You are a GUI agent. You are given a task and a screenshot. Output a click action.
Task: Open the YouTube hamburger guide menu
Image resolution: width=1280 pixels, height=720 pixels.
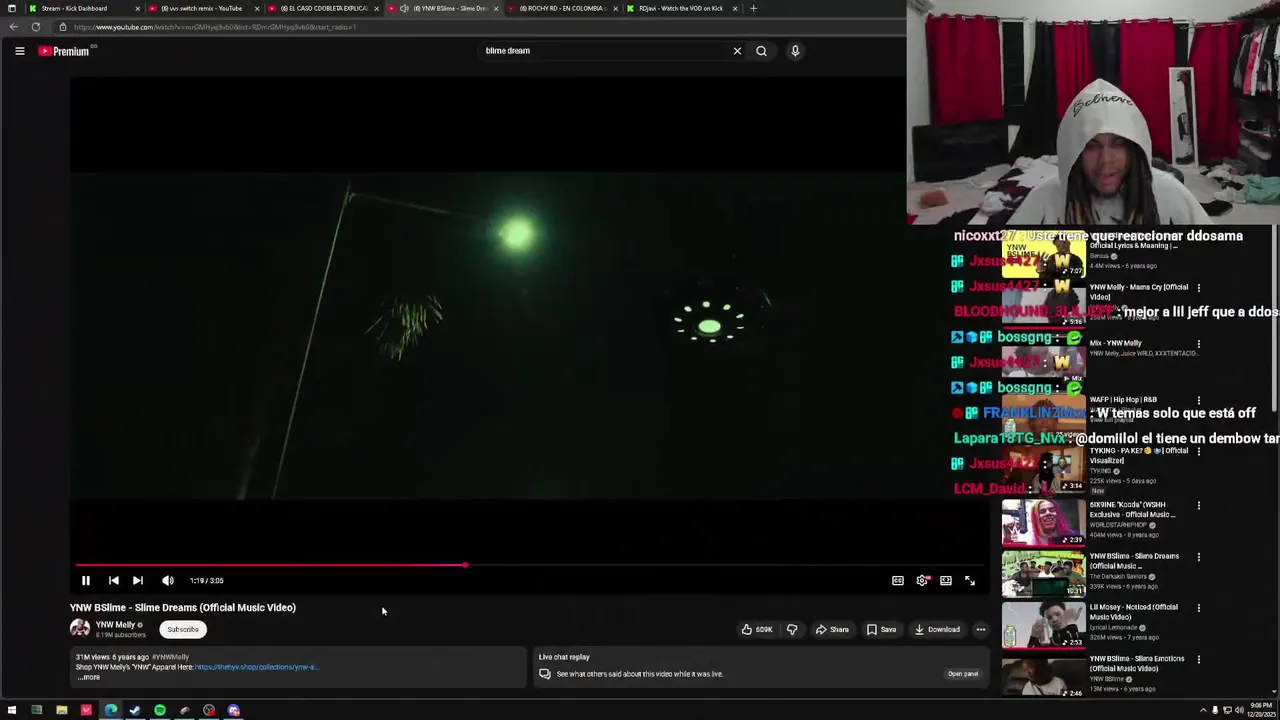pos(19,51)
